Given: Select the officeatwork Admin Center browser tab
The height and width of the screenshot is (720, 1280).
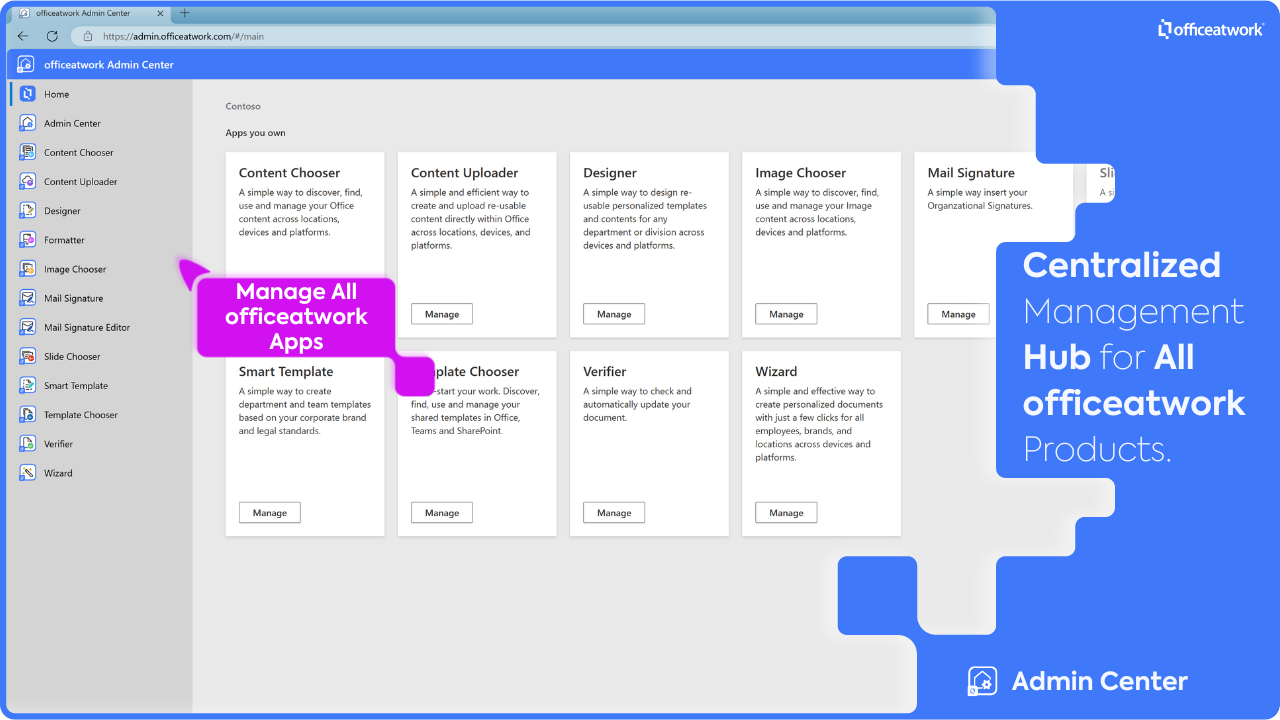Looking at the screenshot, I should coord(92,13).
